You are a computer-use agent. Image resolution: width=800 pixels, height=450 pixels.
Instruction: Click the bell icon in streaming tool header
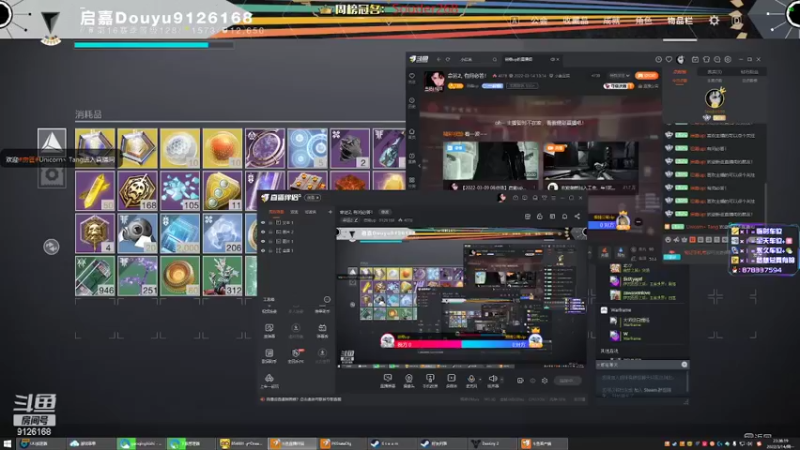click(564, 216)
